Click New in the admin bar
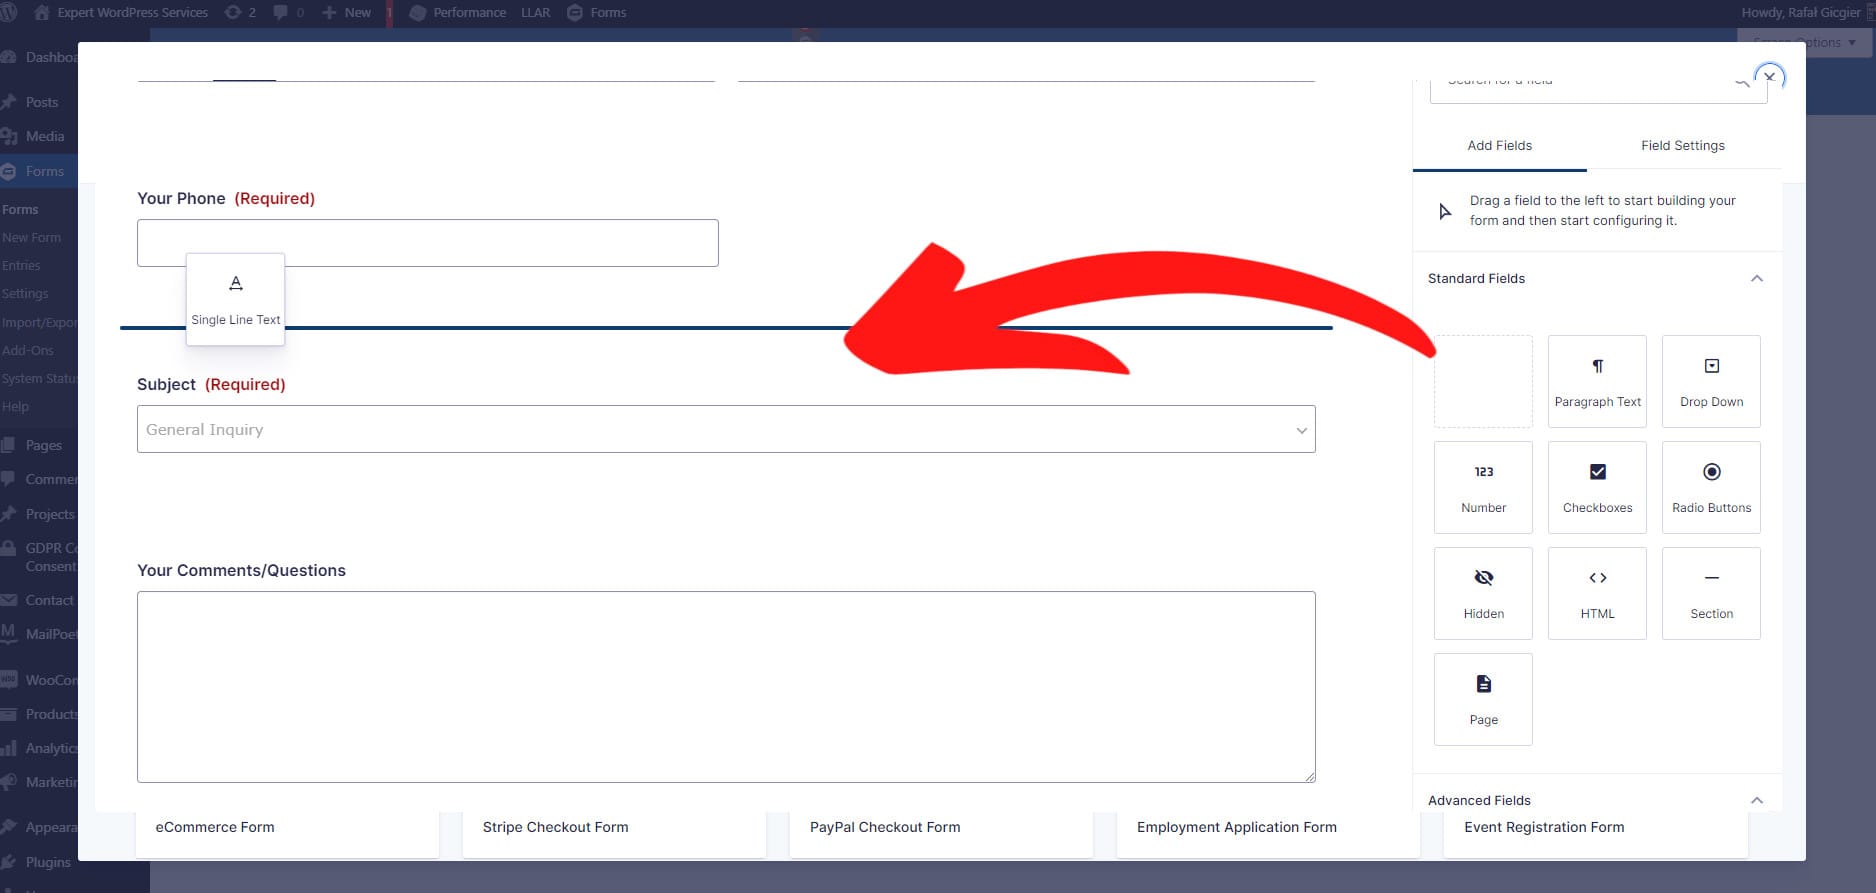The image size is (1876, 893). (347, 13)
